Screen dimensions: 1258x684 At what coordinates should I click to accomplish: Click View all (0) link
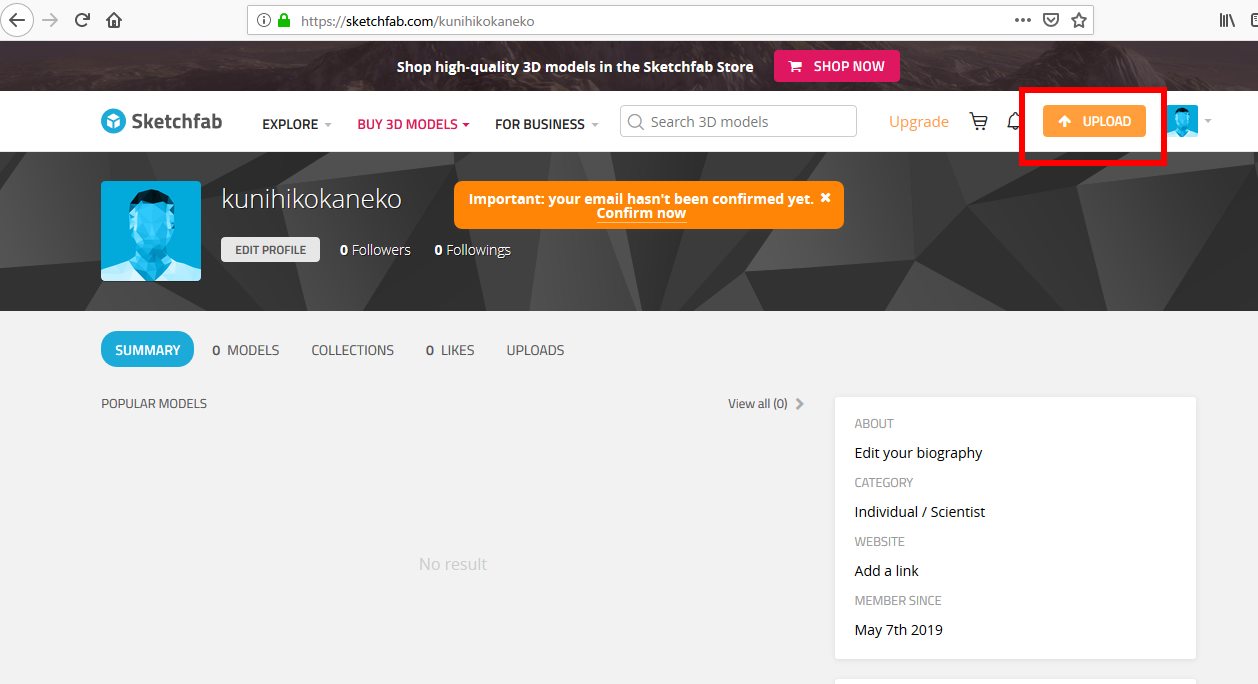(766, 404)
